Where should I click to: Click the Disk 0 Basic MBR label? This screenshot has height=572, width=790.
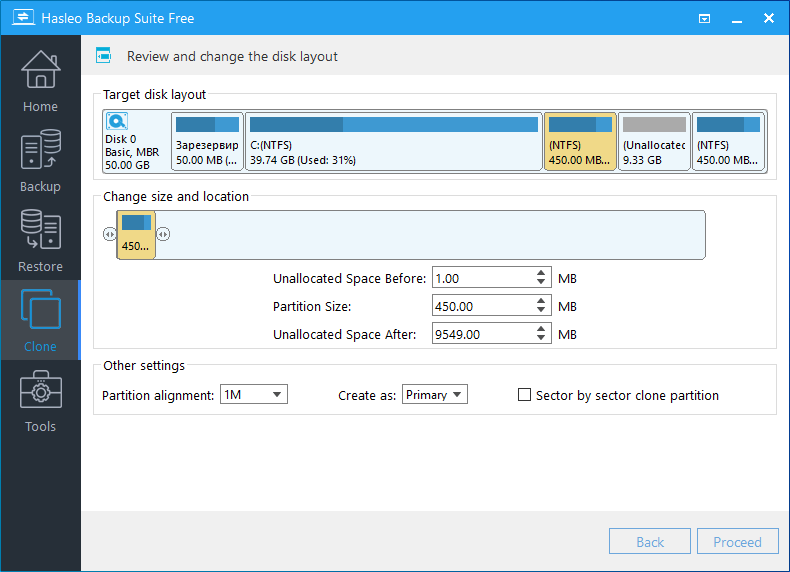click(x=131, y=152)
